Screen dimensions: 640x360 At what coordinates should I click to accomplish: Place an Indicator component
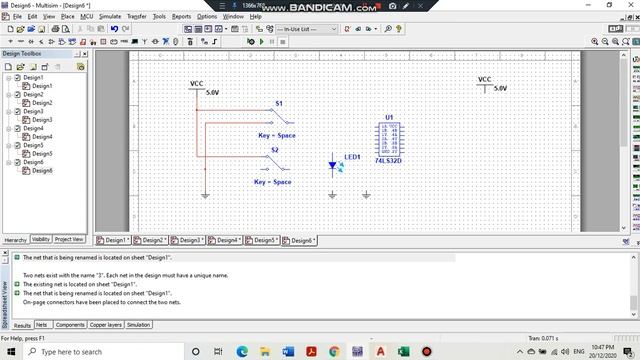click(103, 42)
